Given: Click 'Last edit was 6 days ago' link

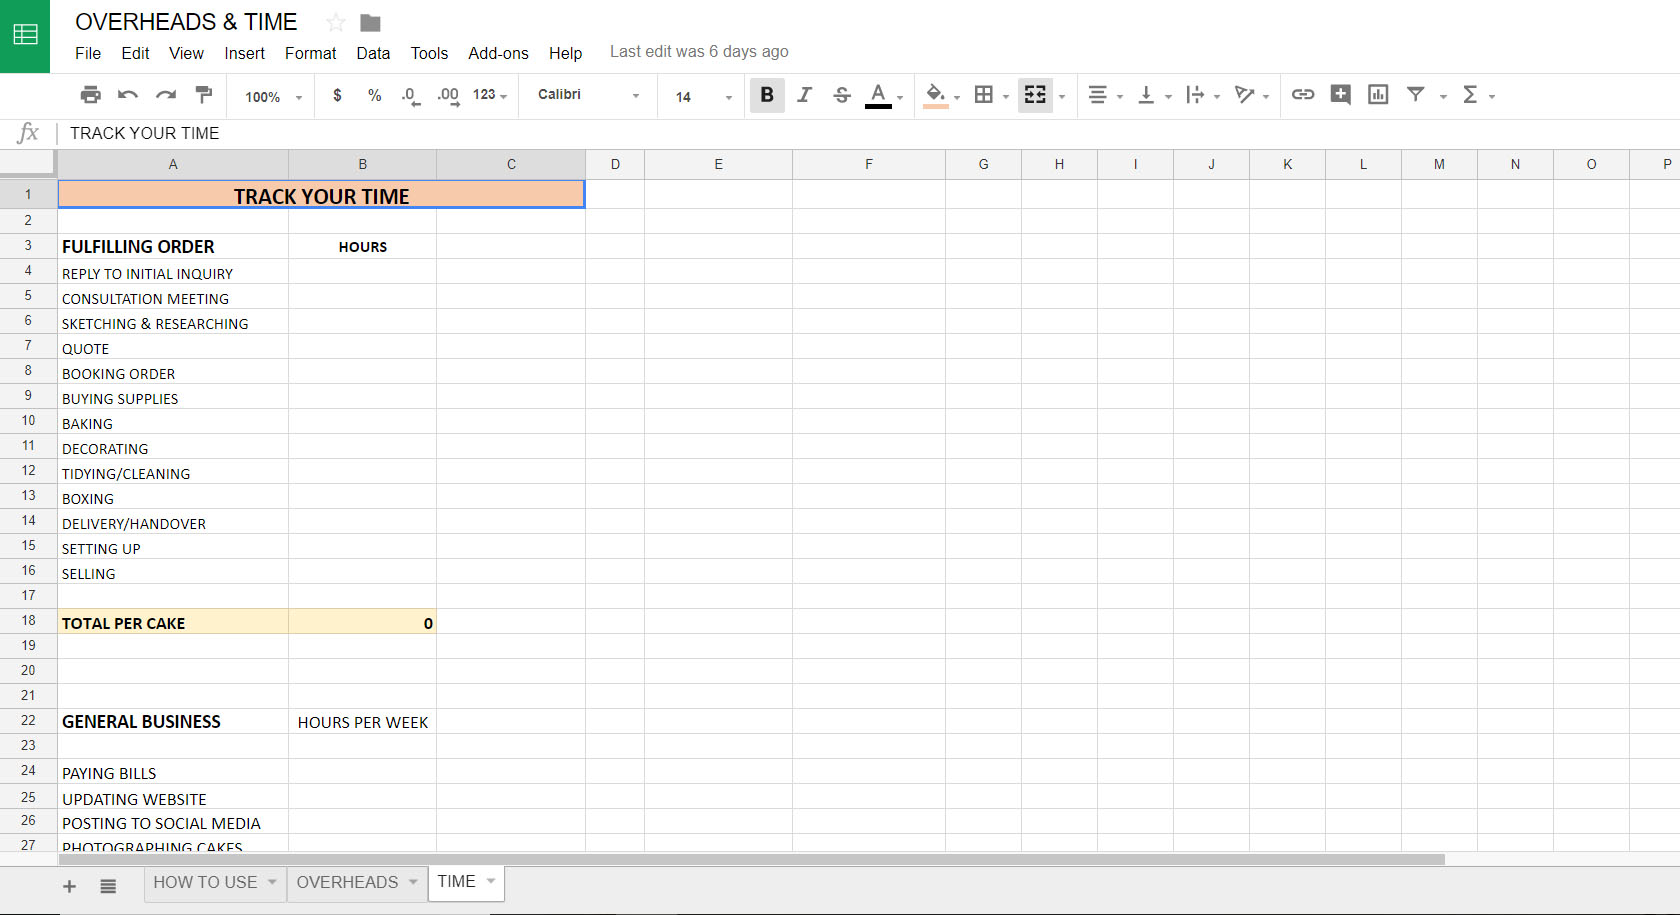Looking at the screenshot, I should [x=699, y=52].
